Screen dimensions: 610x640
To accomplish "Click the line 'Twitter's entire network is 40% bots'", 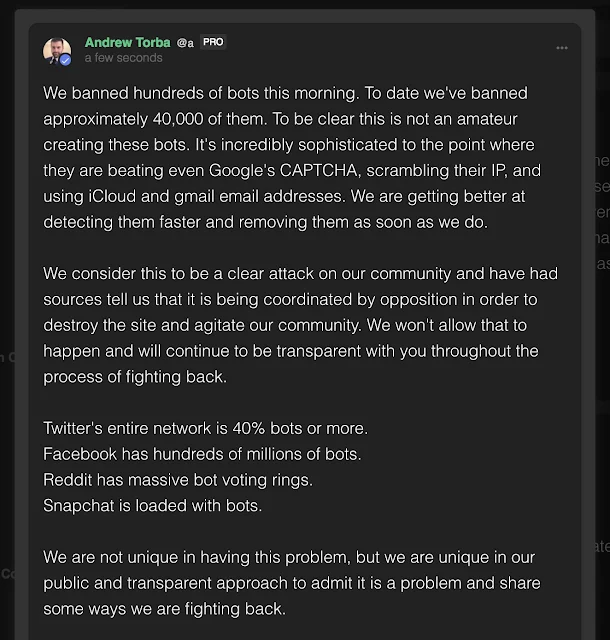I will [x=205, y=428].
